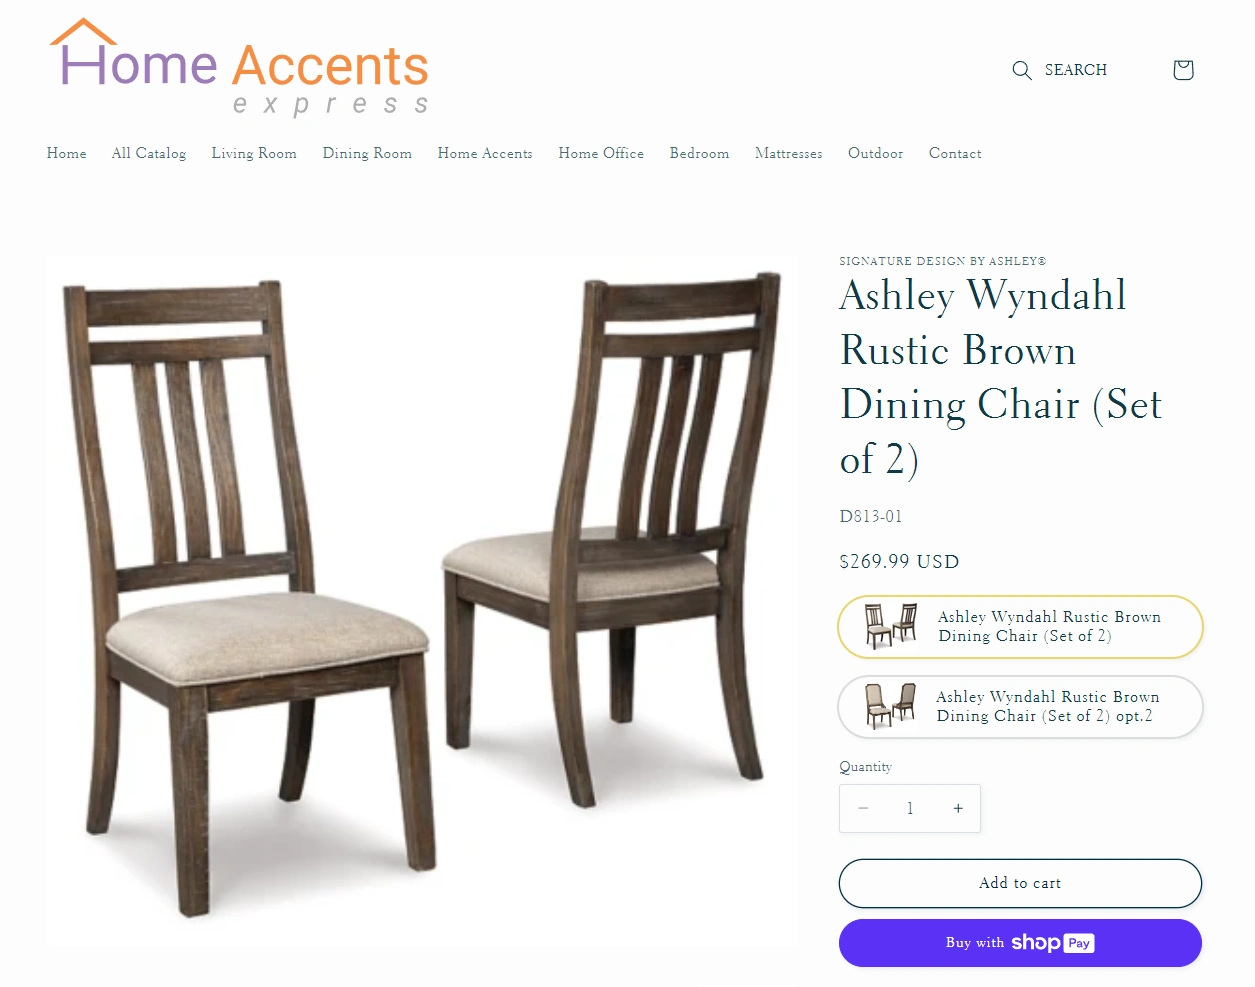The image size is (1255, 987).
Task: Click the Home Accents navigation item
Action: tap(485, 153)
